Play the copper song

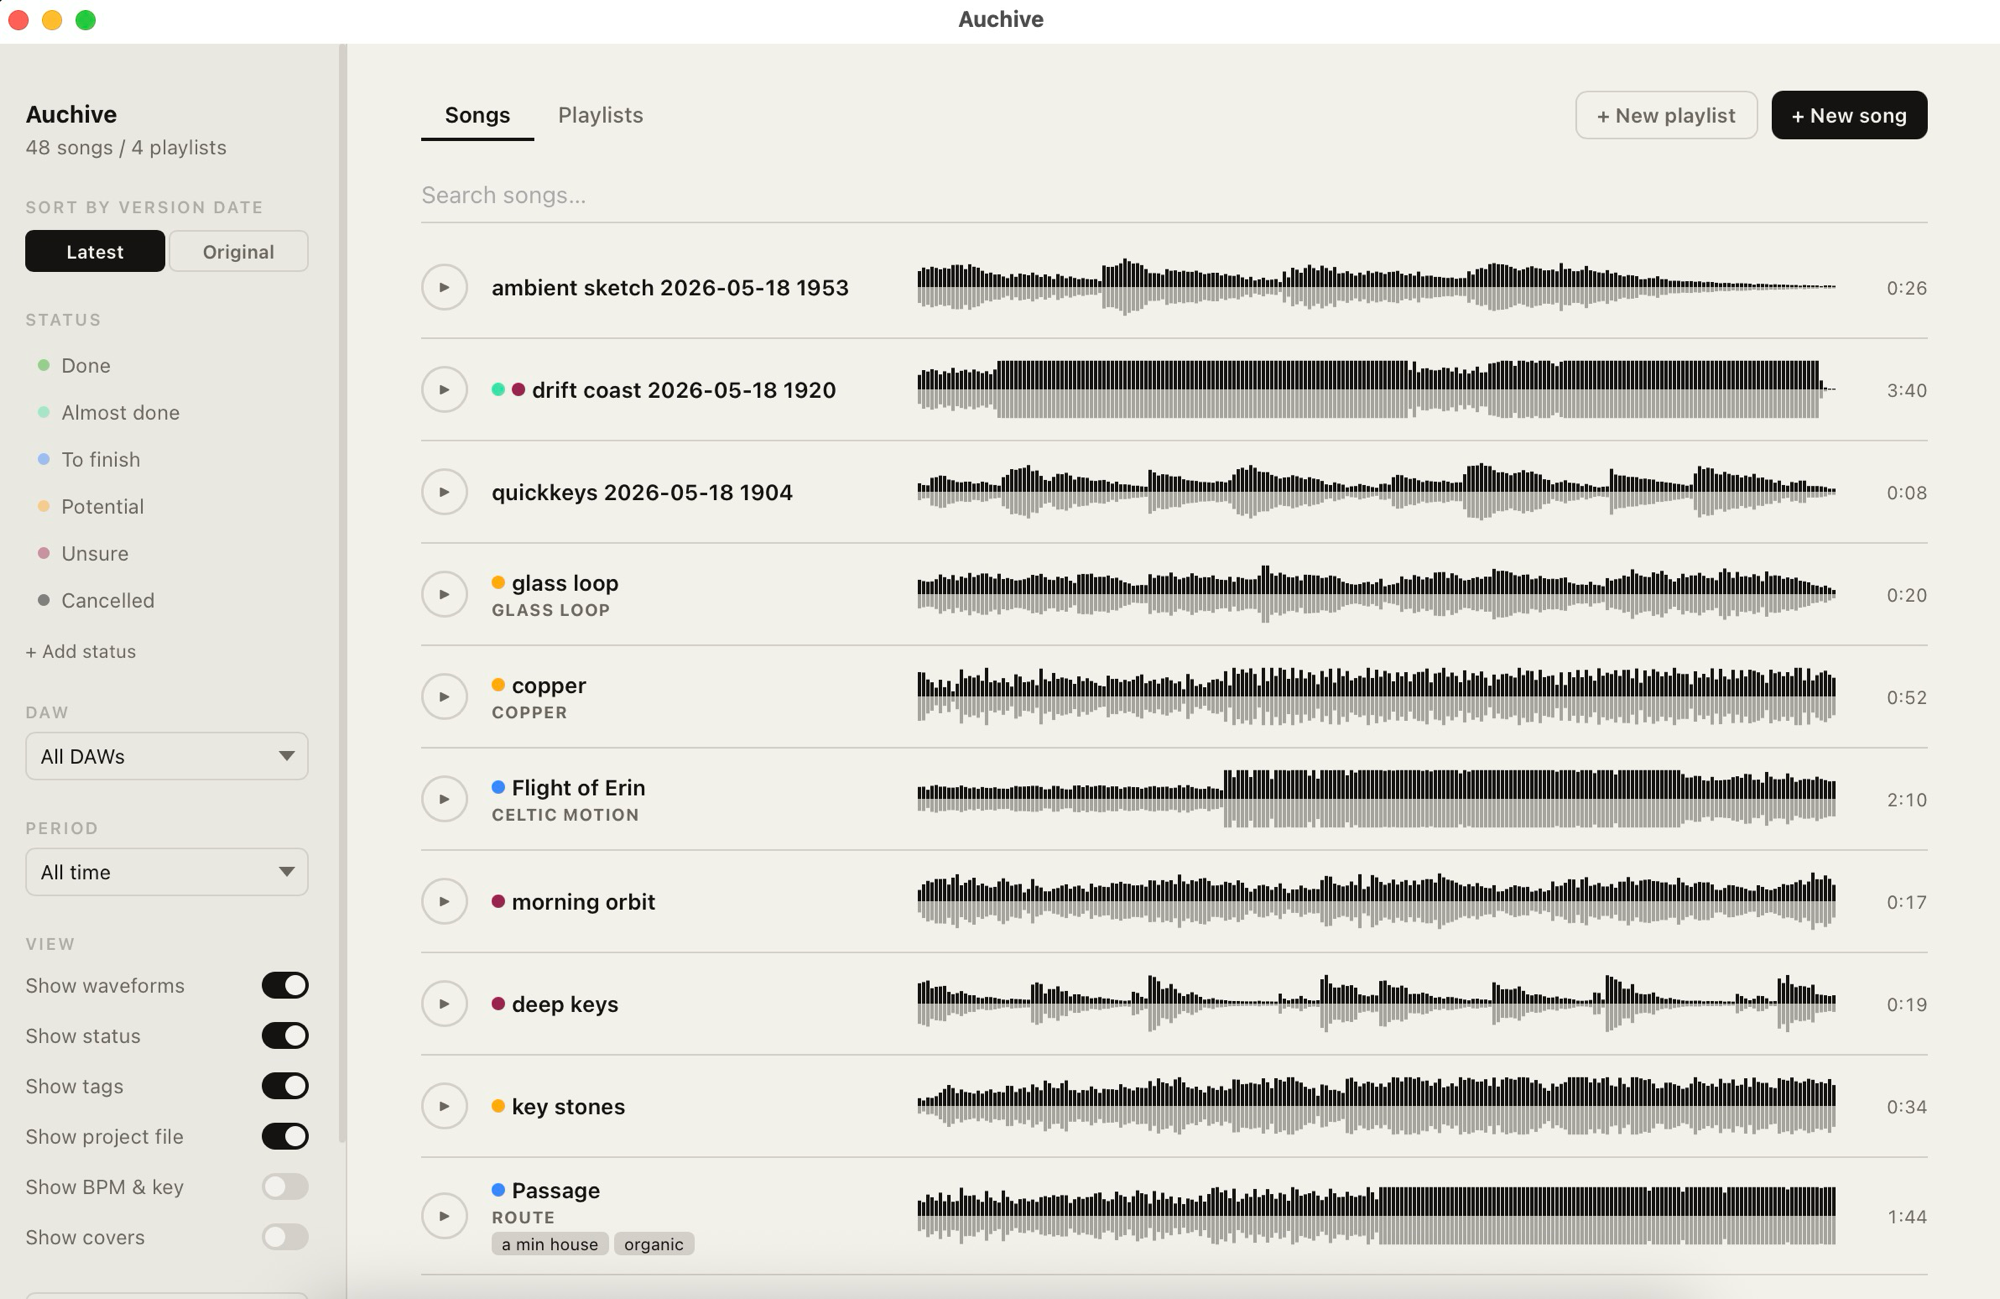[444, 697]
